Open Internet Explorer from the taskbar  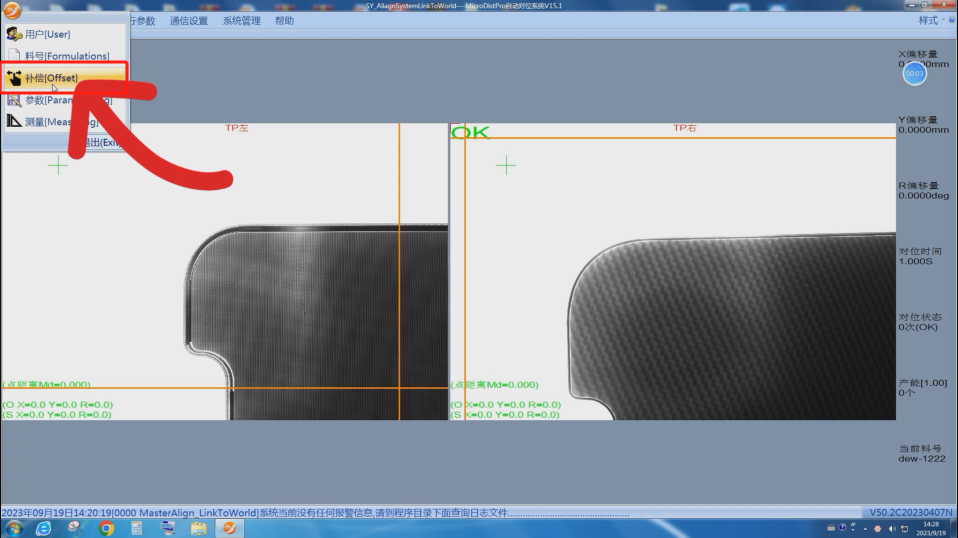point(44,528)
